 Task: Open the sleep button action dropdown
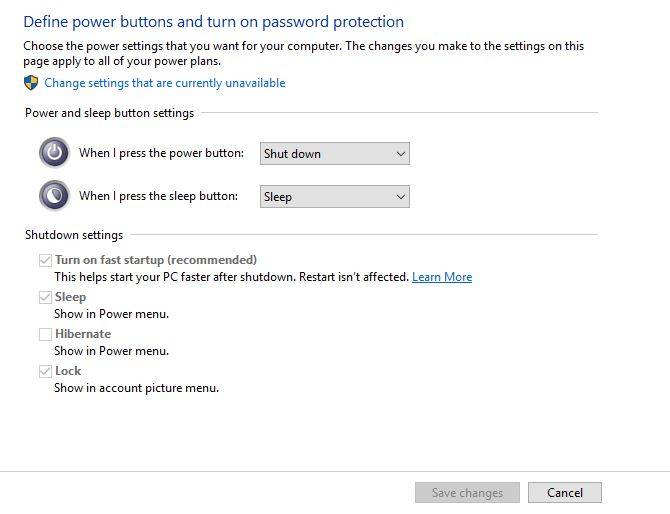(334, 197)
